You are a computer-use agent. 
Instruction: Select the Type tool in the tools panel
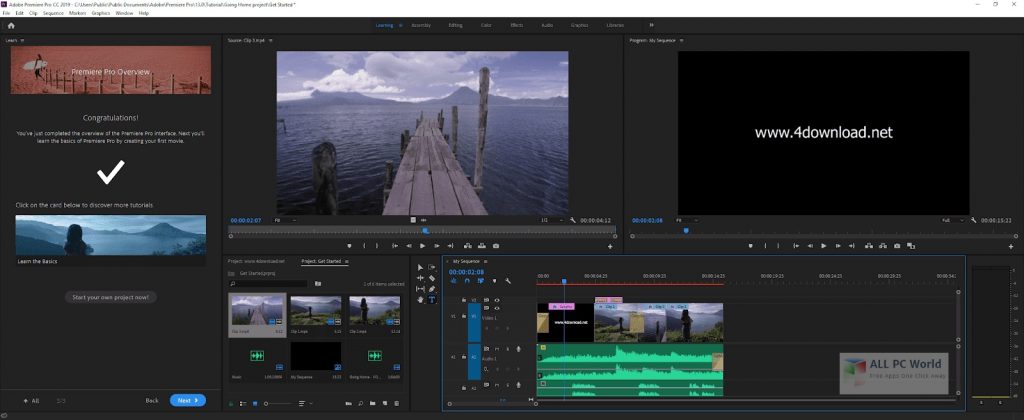coord(432,300)
